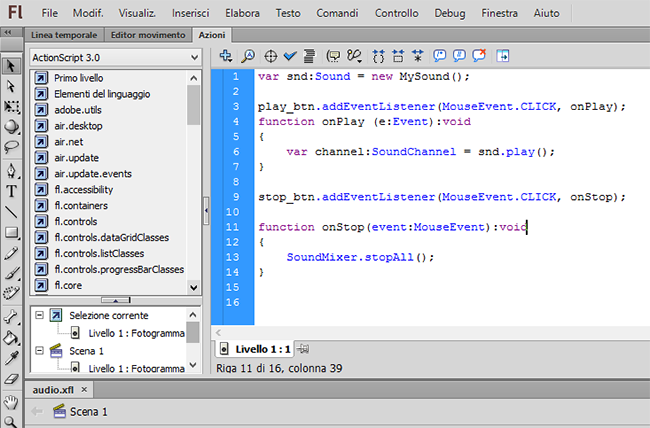Switch to Linea temporale tab
This screenshot has height=428, width=650.
[64, 35]
